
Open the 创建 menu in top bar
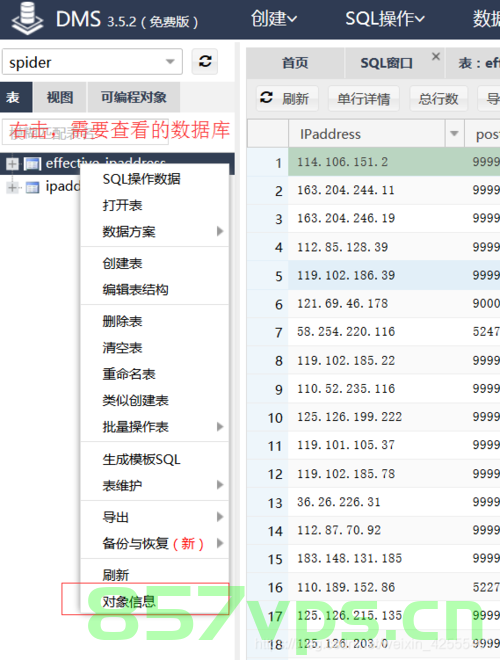click(274, 19)
